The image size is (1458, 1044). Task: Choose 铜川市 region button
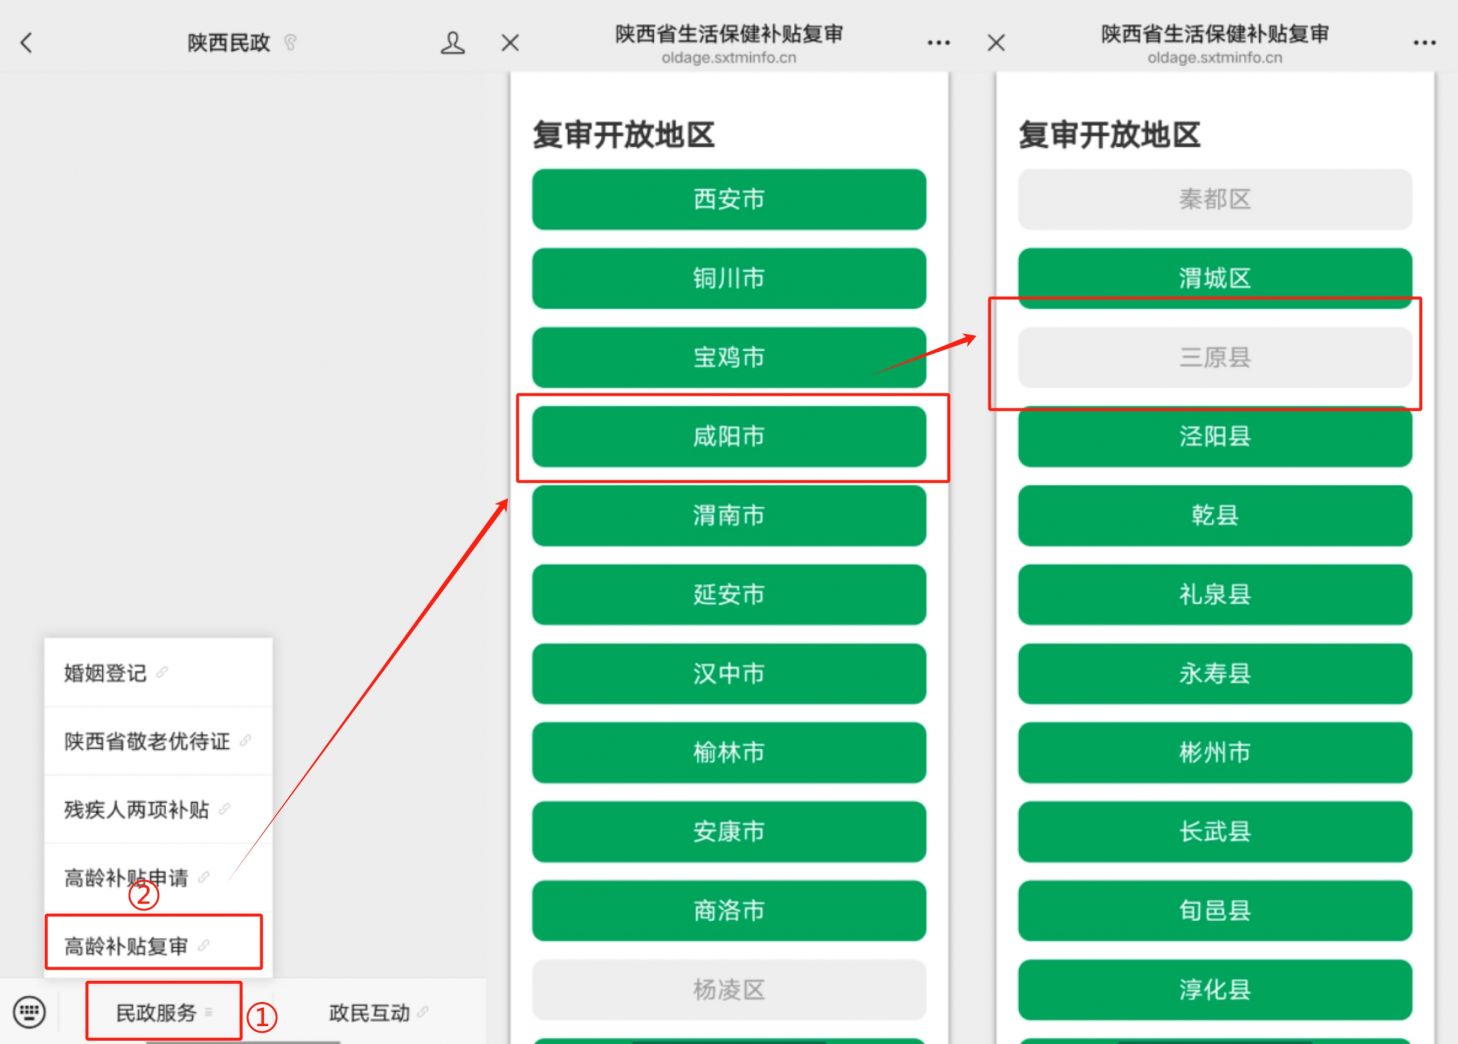[x=729, y=278]
